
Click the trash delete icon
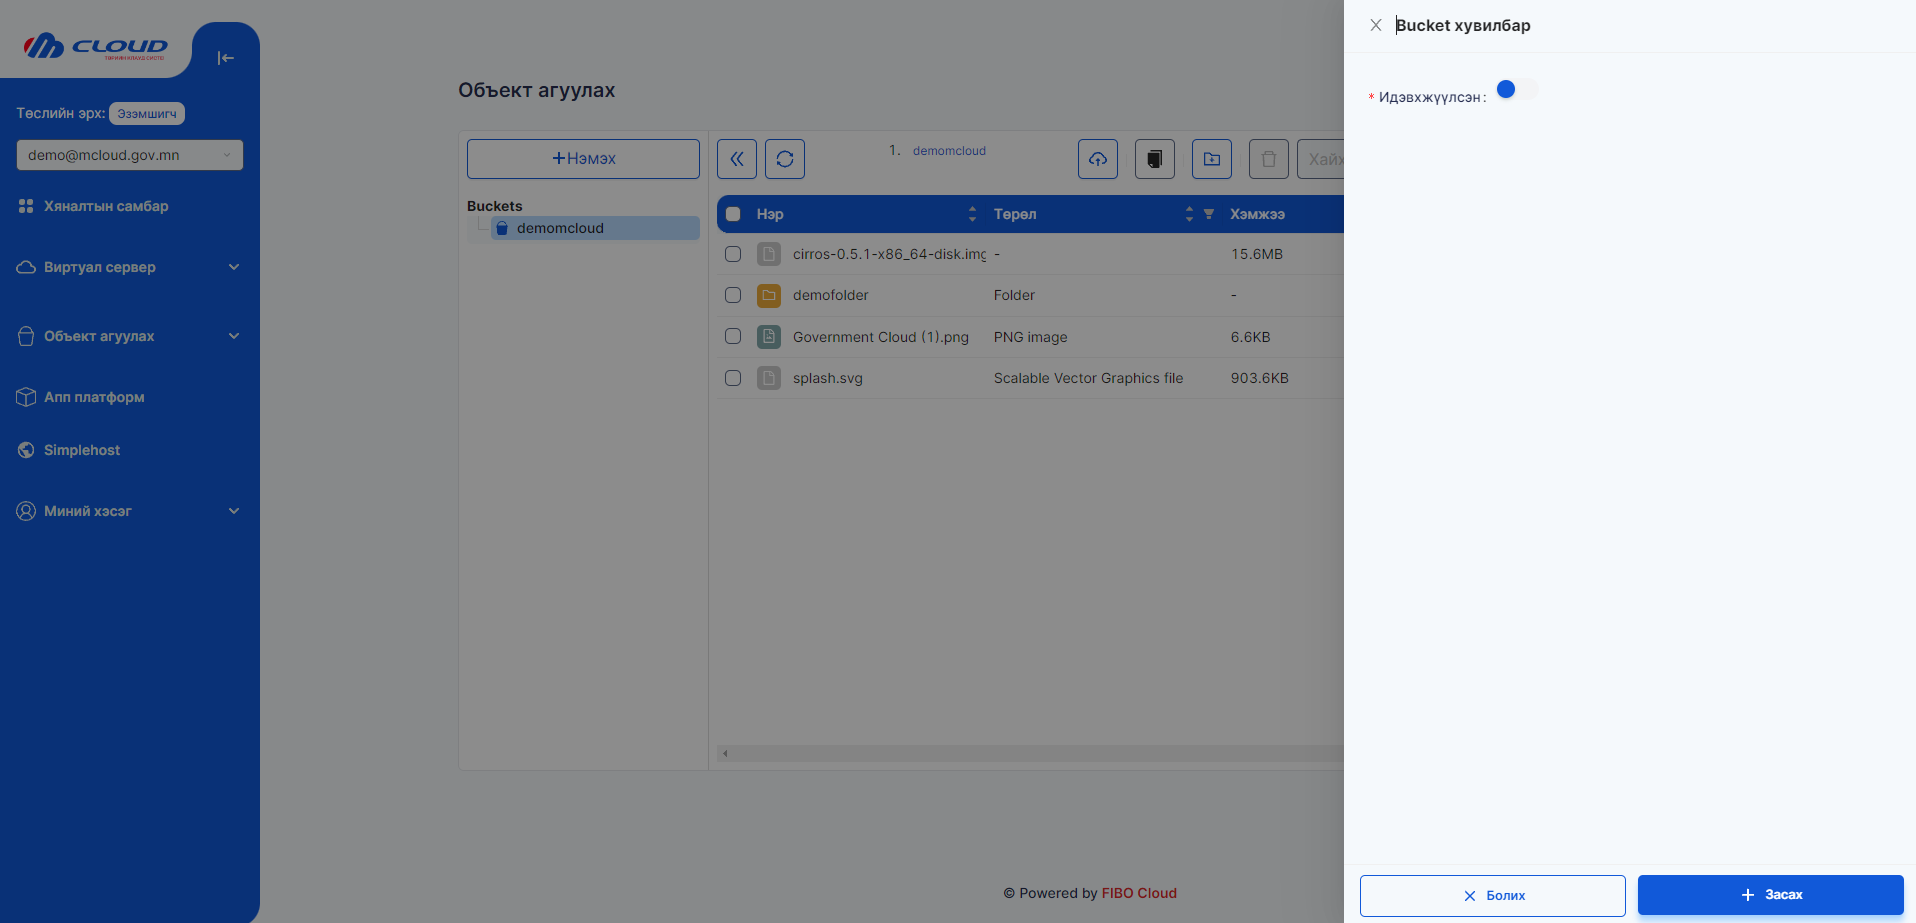tap(1268, 159)
